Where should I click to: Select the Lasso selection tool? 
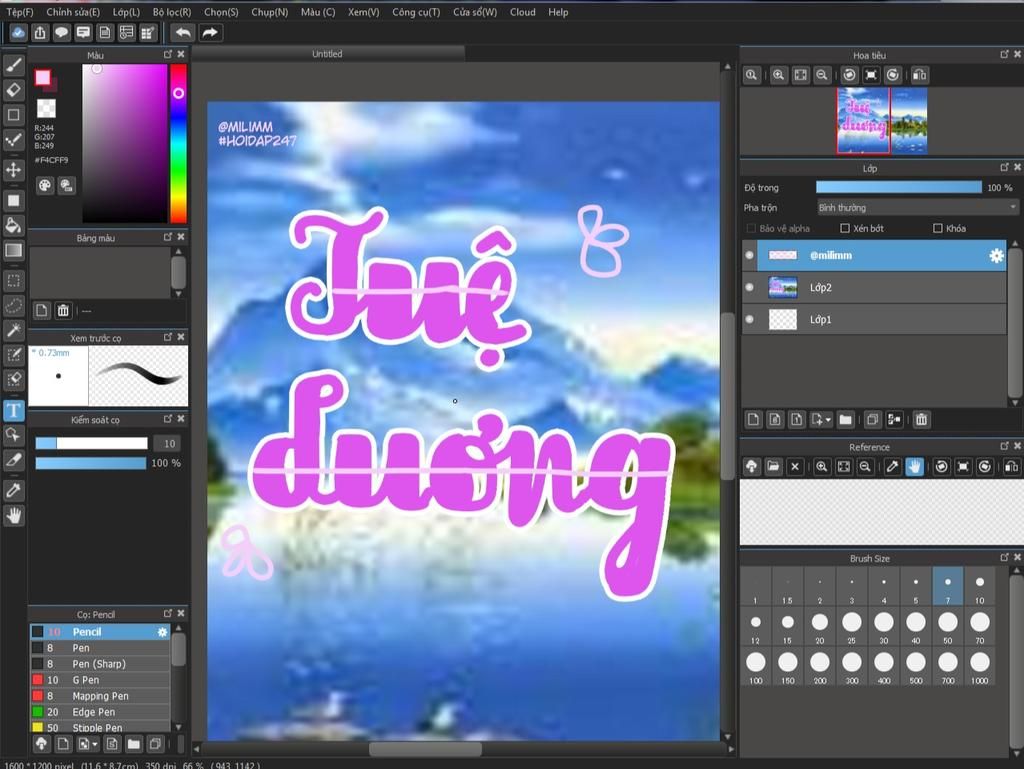pyautogui.click(x=14, y=306)
